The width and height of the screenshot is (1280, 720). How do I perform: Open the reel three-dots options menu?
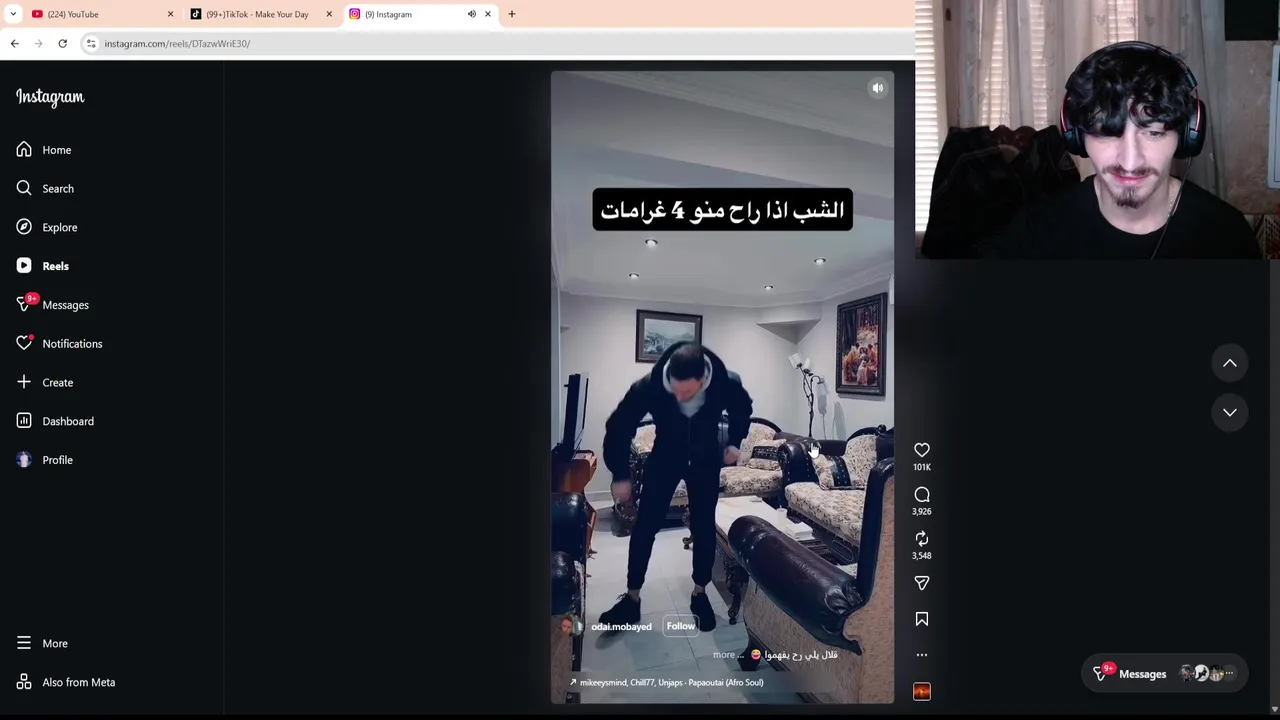922,655
